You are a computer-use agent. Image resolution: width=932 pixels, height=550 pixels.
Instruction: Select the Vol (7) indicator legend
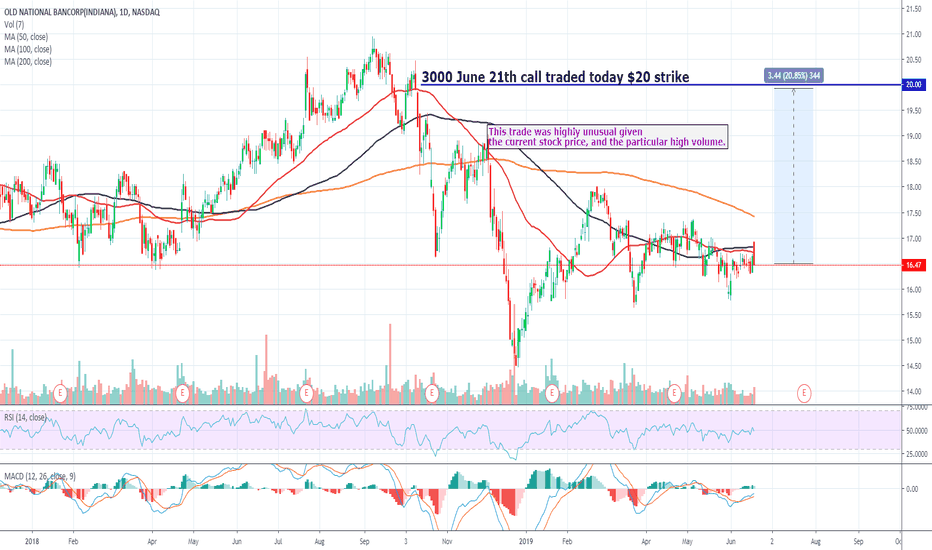(14, 25)
